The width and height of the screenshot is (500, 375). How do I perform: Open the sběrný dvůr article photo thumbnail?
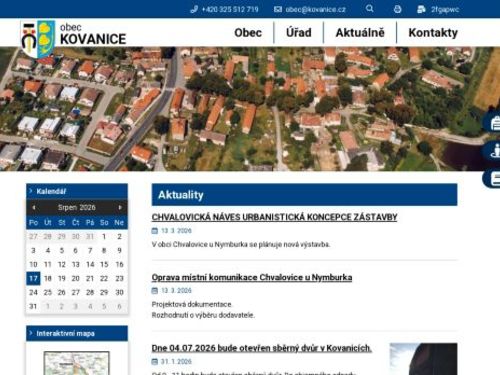pos(423,359)
